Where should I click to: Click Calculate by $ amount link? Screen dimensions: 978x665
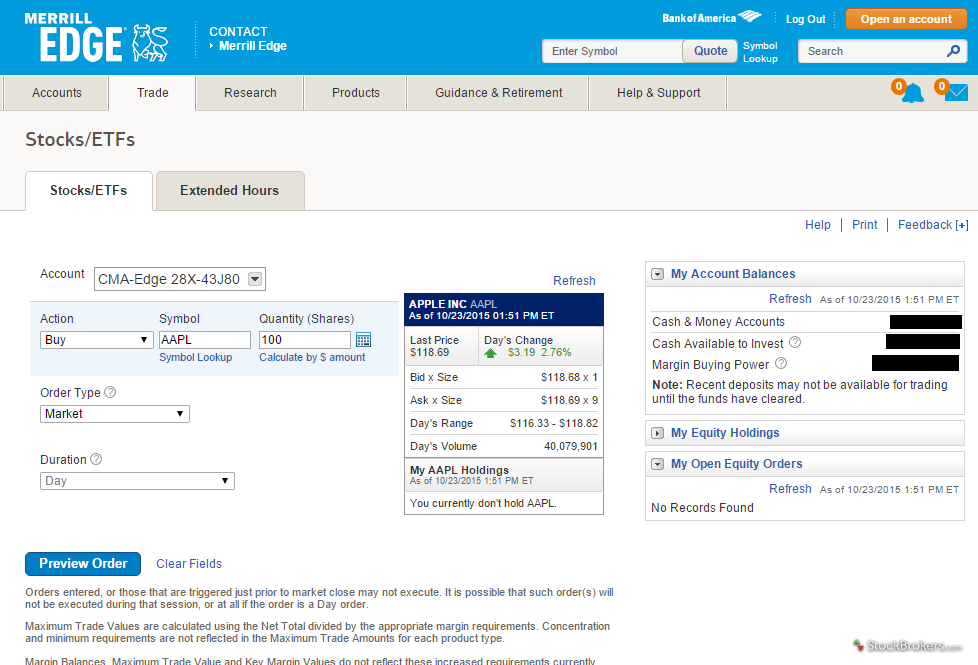point(312,357)
